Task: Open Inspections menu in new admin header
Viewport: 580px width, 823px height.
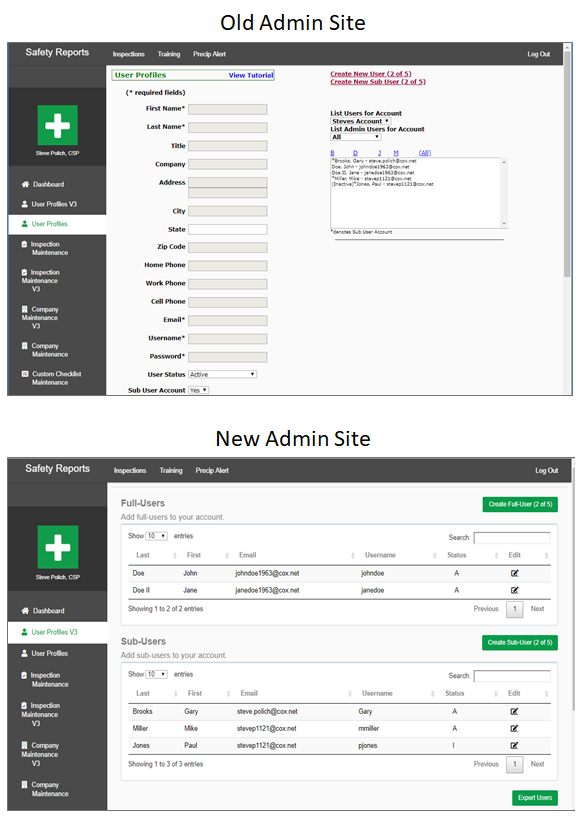Action: click(x=130, y=470)
